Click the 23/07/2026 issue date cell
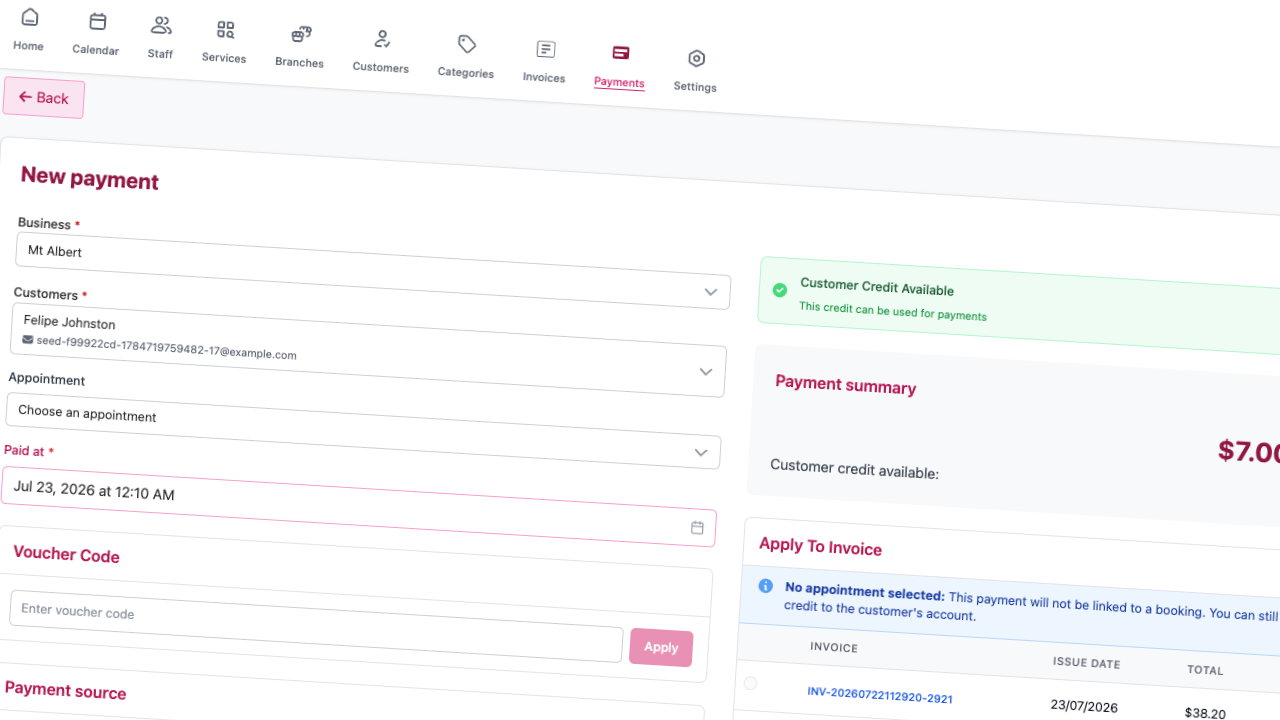This screenshot has height=720, width=1280. [1086, 704]
